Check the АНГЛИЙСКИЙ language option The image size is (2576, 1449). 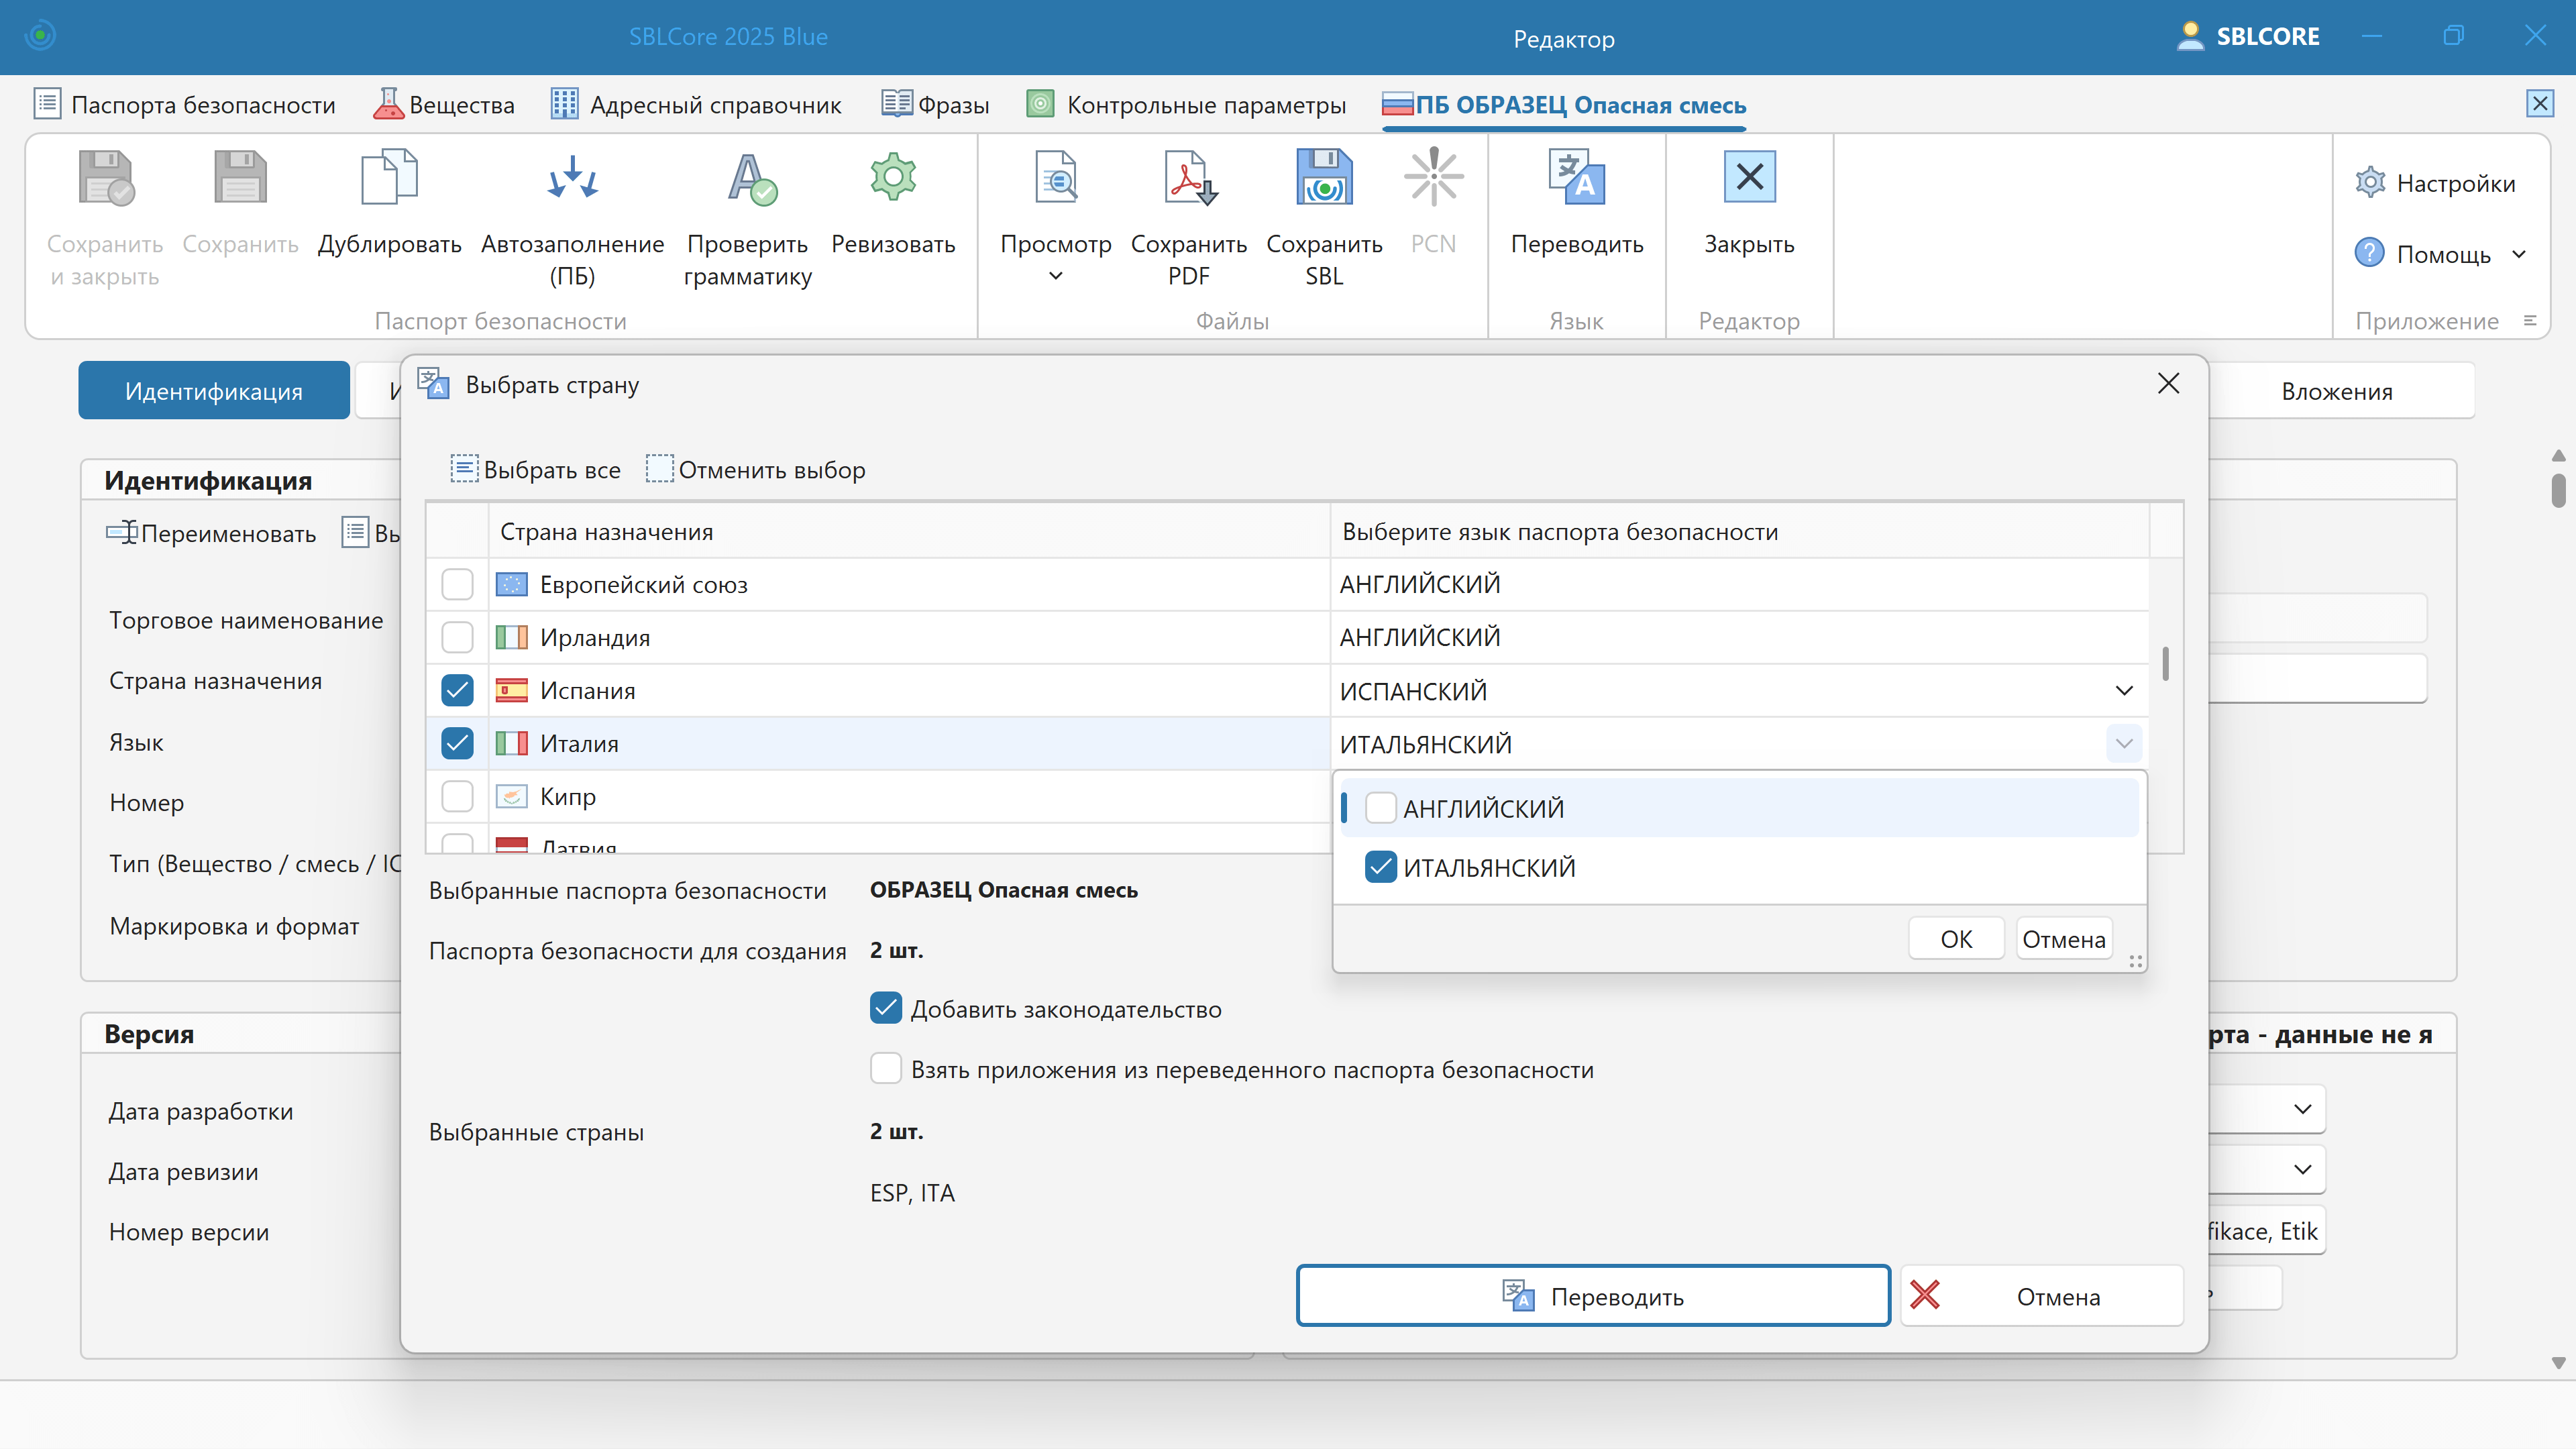(x=1381, y=807)
